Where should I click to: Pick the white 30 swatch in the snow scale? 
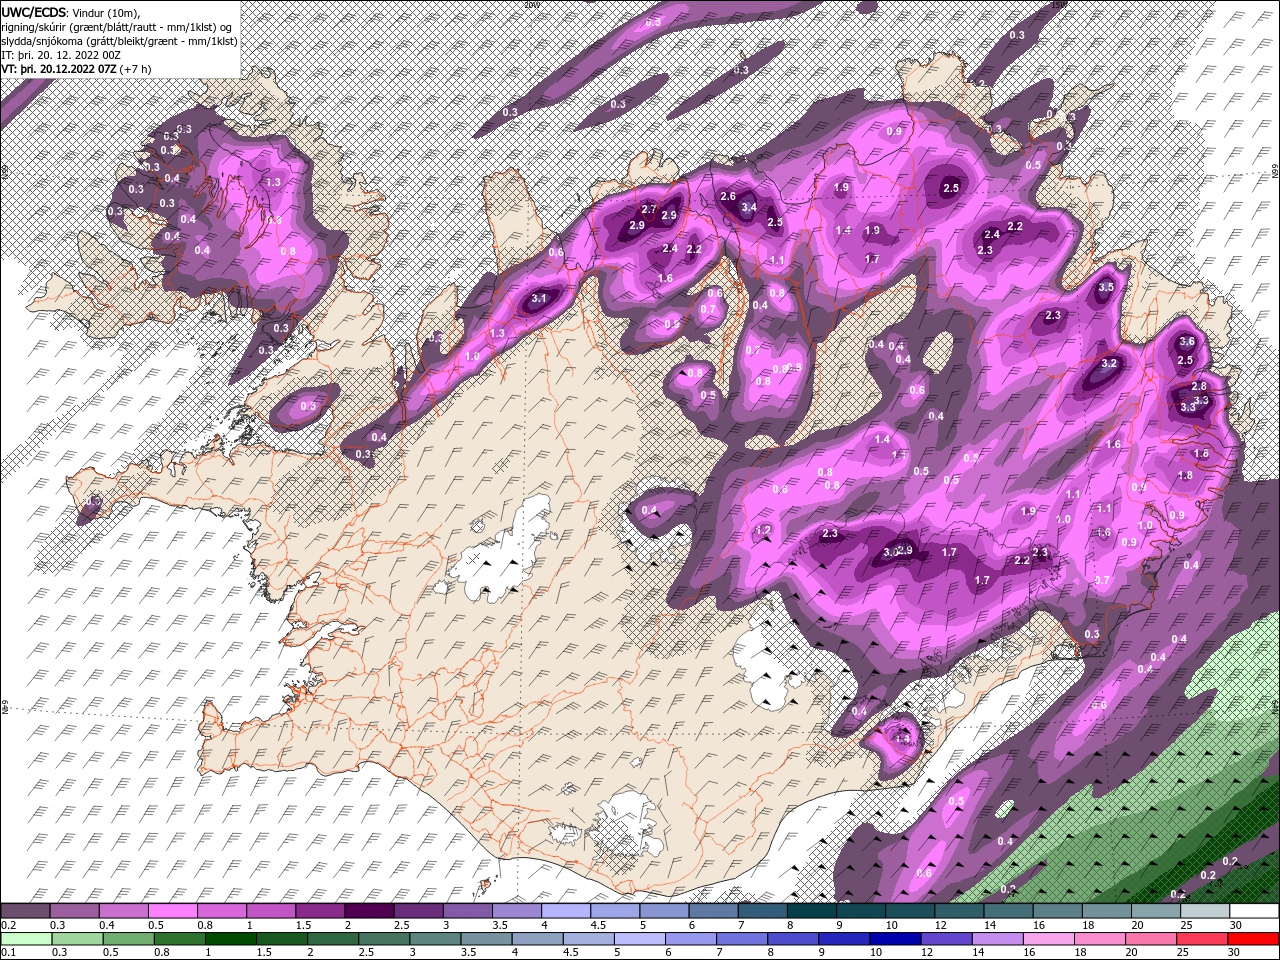pyautogui.click(x=1255, y=910)
